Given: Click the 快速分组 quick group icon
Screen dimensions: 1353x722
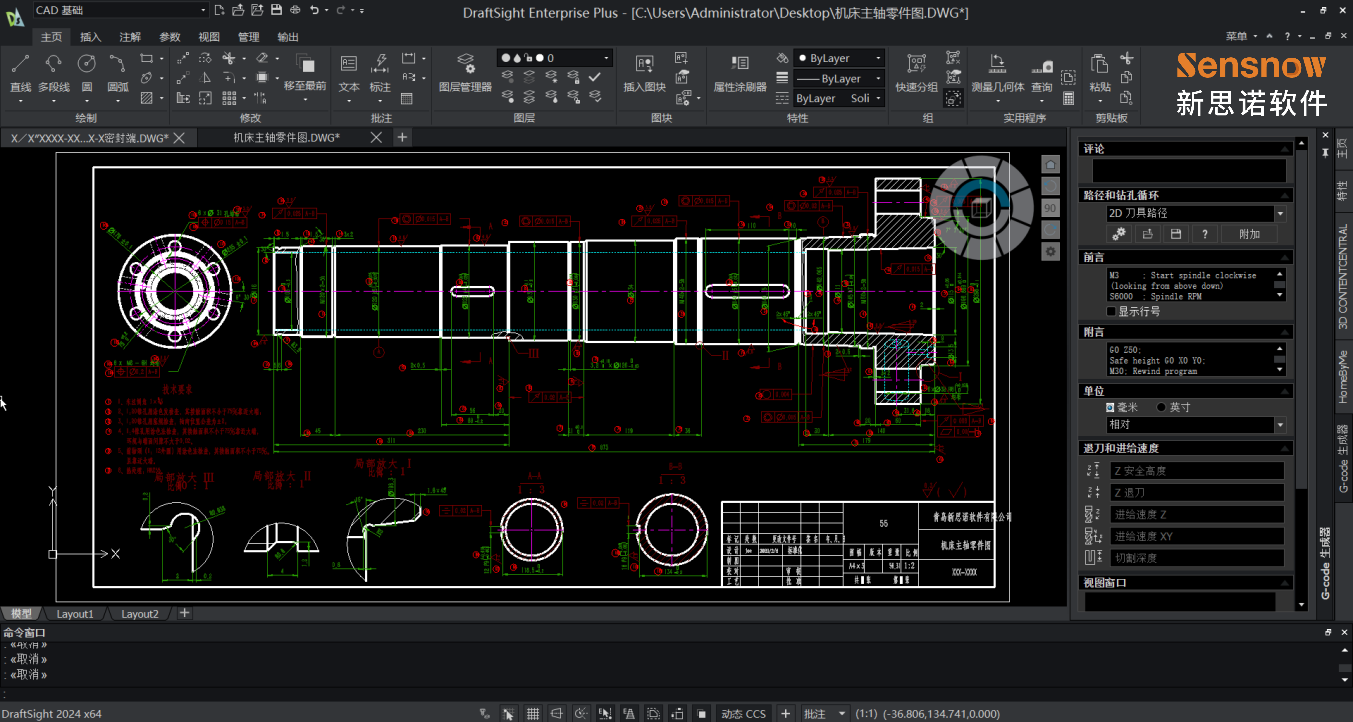Looking at the screenshot, I should tap(916, 72).
